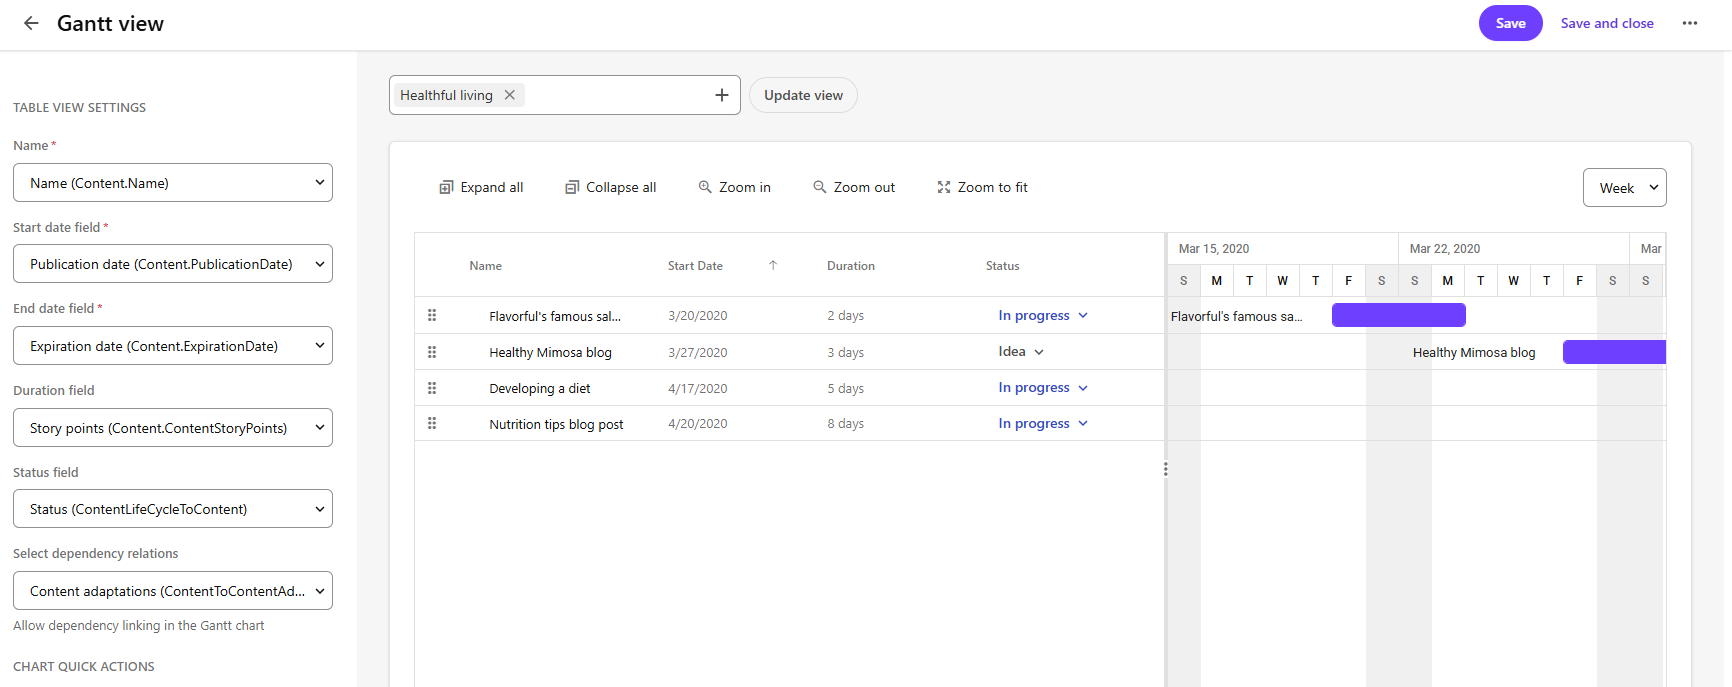Screen dimensions: 1732x687
Task: Click Flavorful's famous sal... name cell
Action: point(555,316)
